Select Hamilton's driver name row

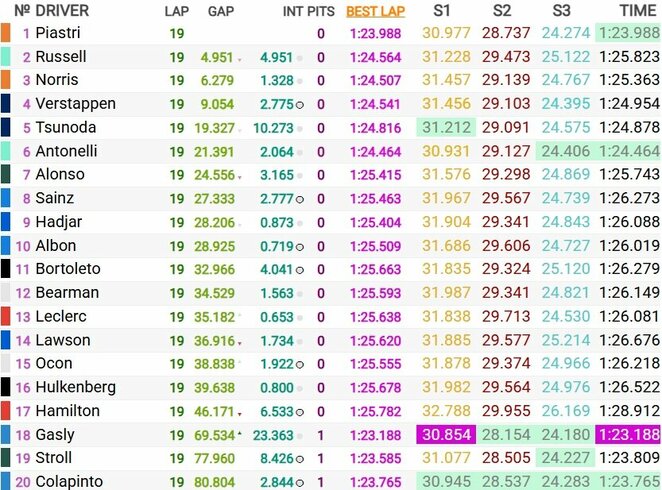point(67,411)
